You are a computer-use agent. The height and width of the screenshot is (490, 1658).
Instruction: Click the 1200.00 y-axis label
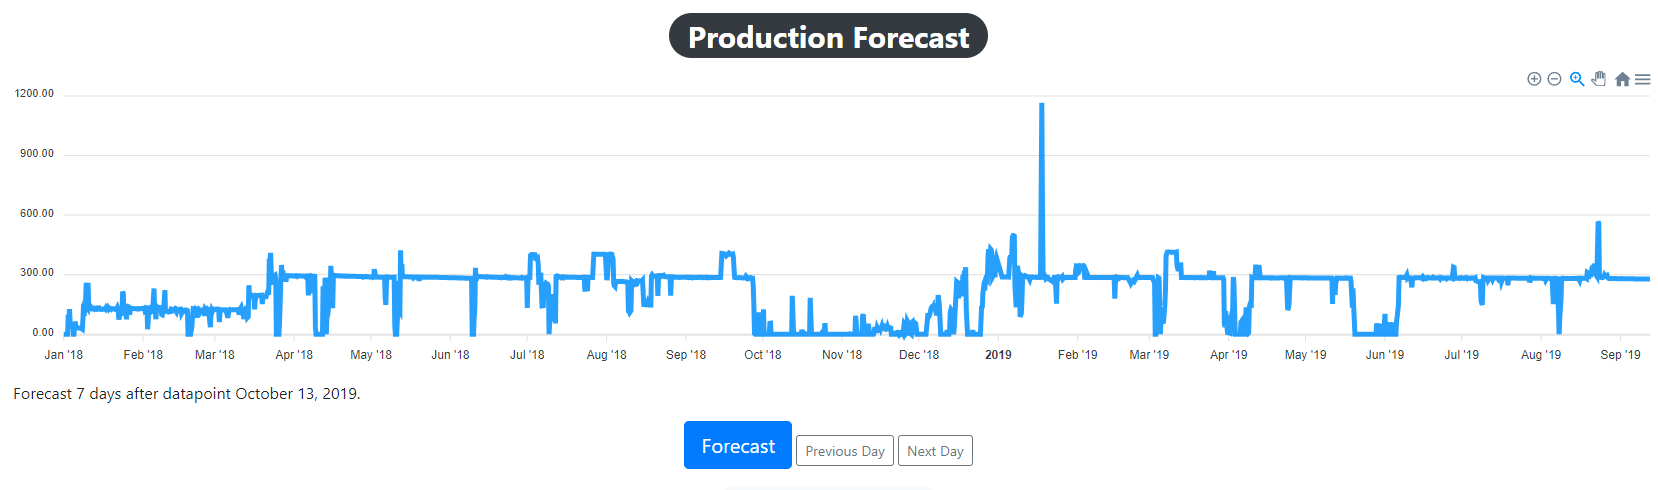point(35,94)
